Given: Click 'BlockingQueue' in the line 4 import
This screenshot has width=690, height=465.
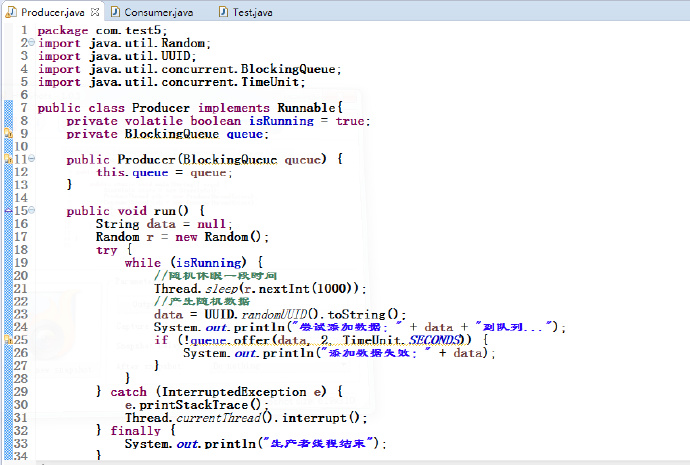Looking at the screenshot, I should point(288,69).
